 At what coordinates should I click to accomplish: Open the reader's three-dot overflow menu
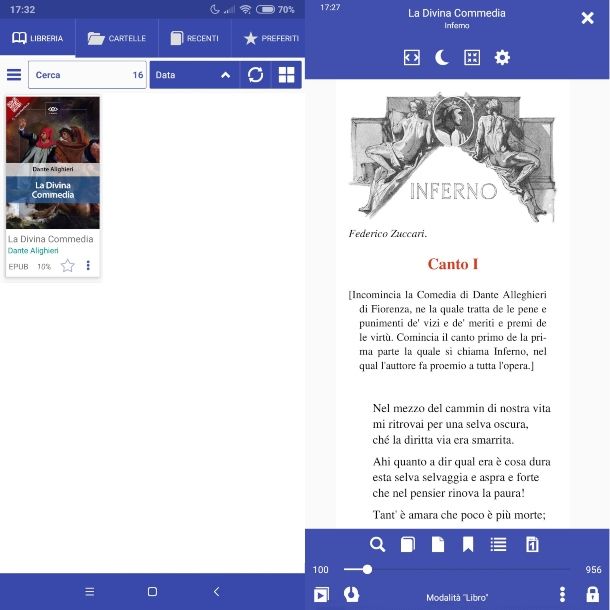pyautogui.click(x=562, y=594)
